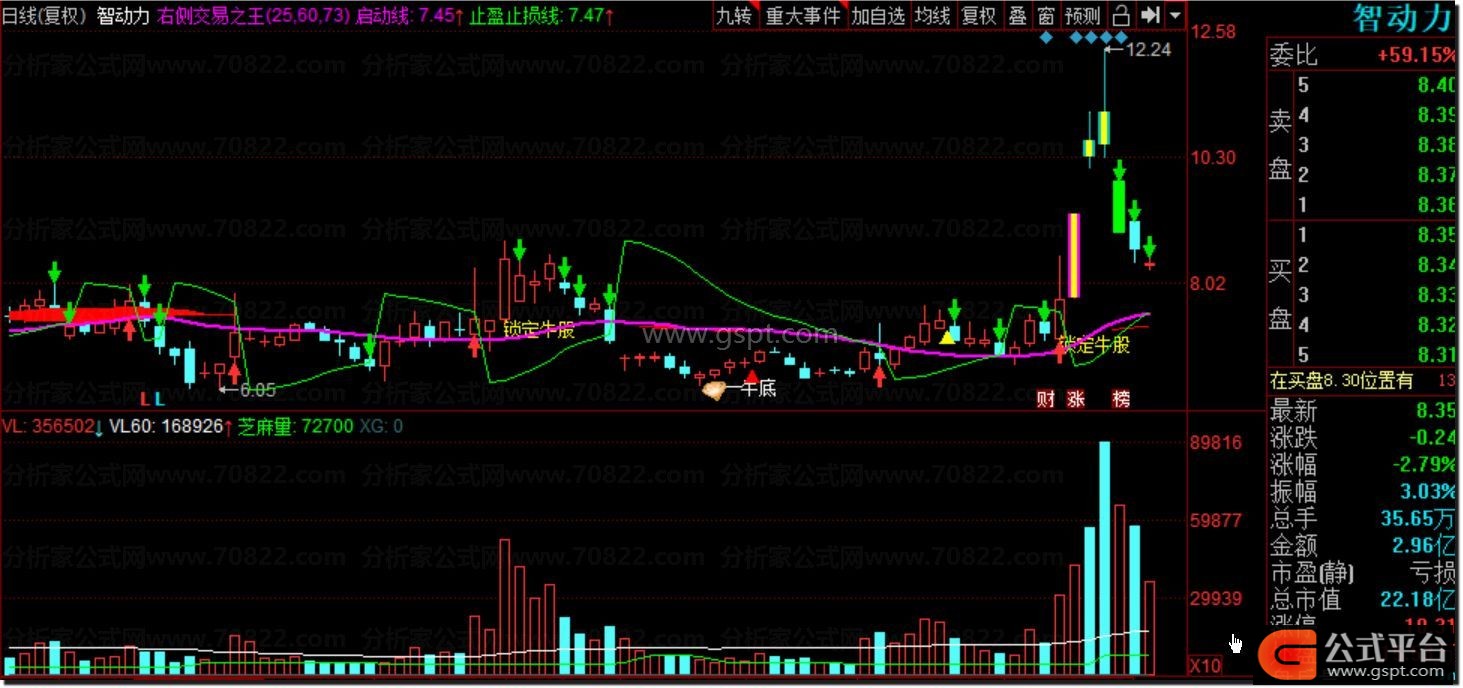Click the XG: 0 readout
Viewport: 1463px width, 688px height.
click(x=381, y=427)
